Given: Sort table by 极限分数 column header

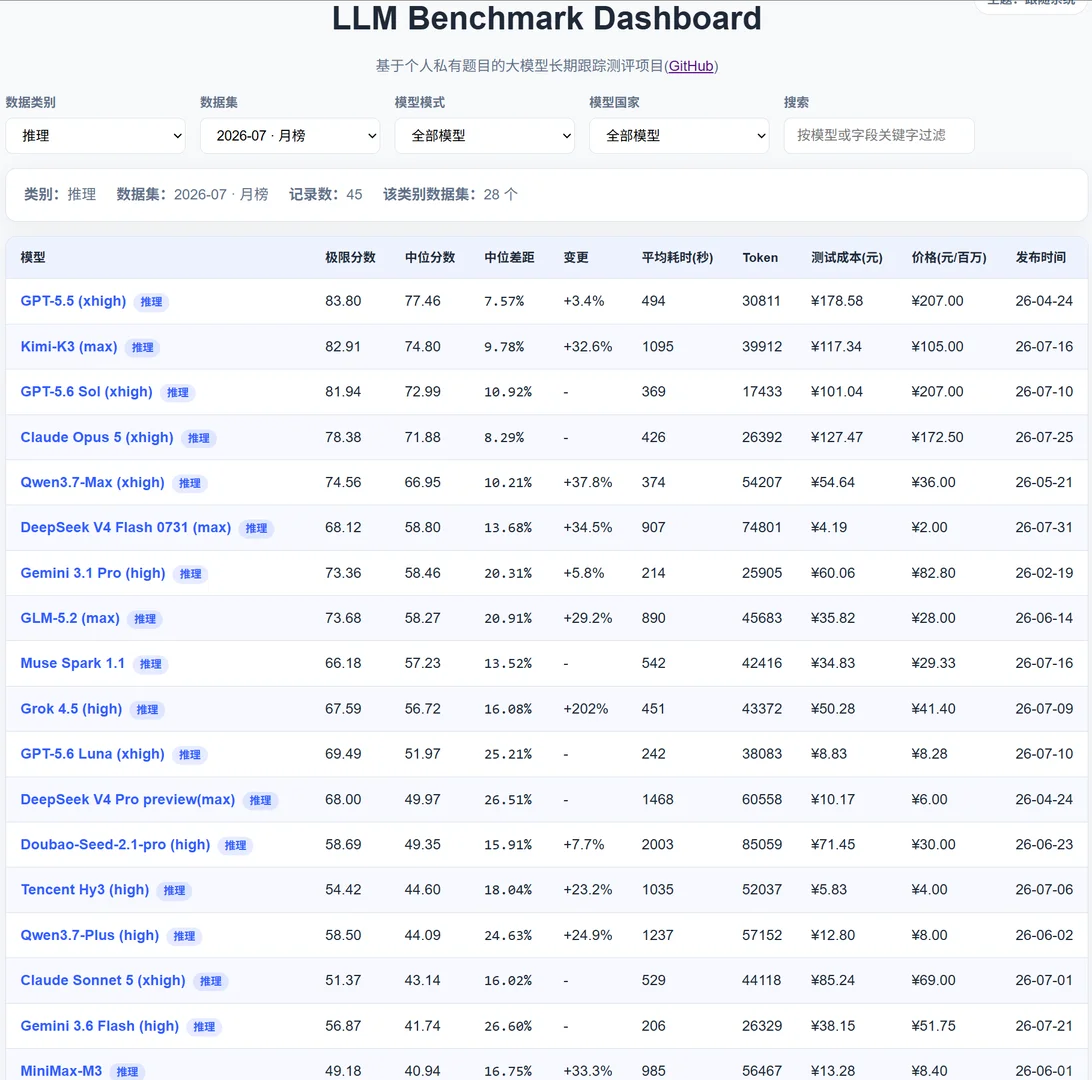Looking at the screenshot, I should point(350,258).
